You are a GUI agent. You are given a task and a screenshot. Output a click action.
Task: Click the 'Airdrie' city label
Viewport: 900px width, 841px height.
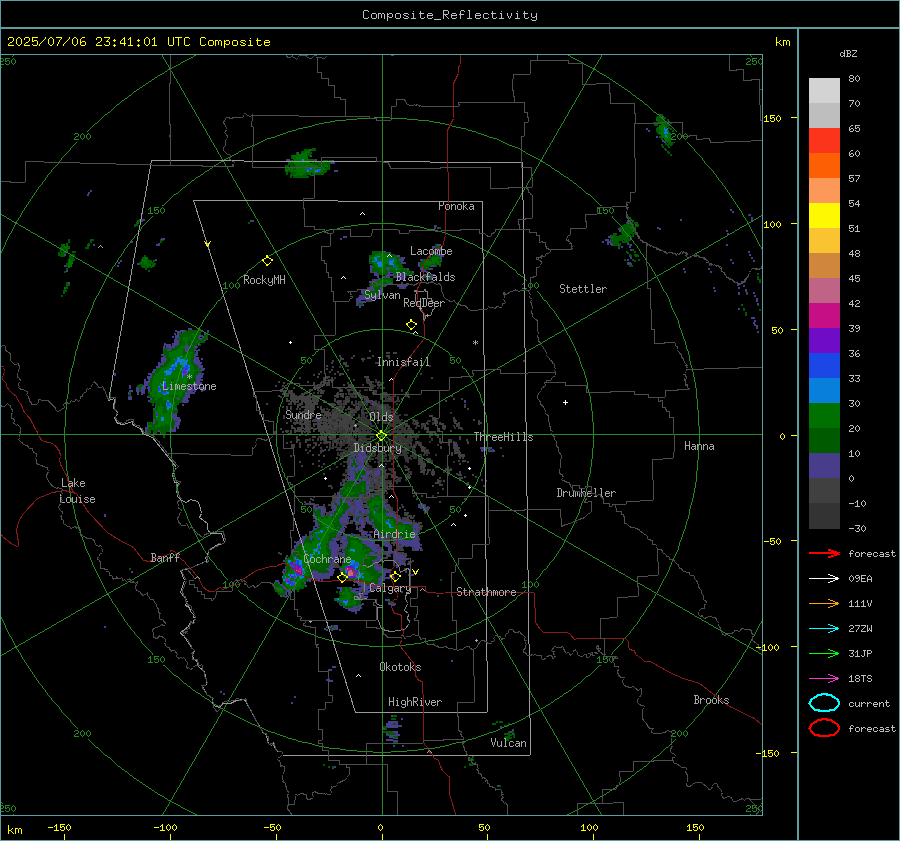(394, 534)
